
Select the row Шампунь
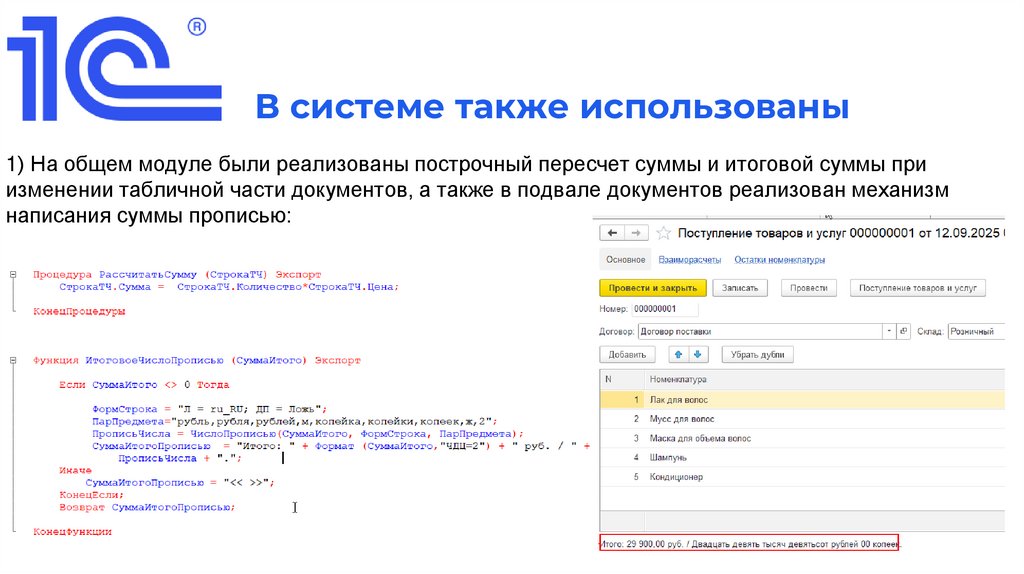[802, 458]
